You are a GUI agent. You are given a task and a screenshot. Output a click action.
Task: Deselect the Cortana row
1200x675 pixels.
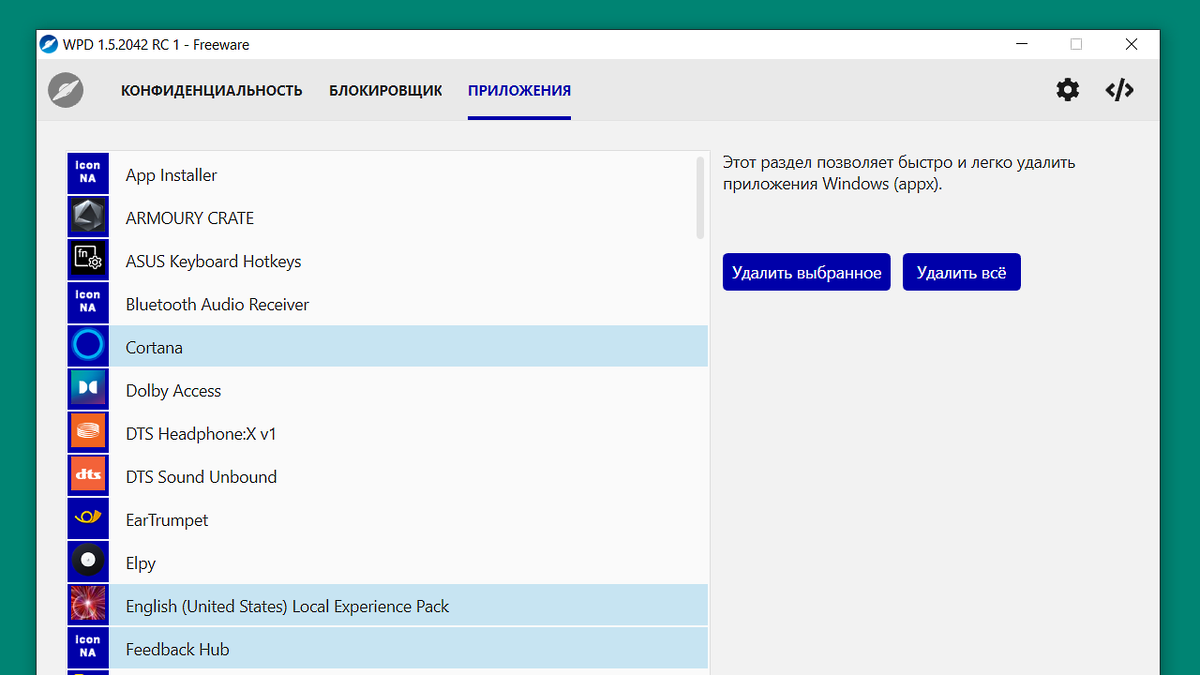pos(388,347)
